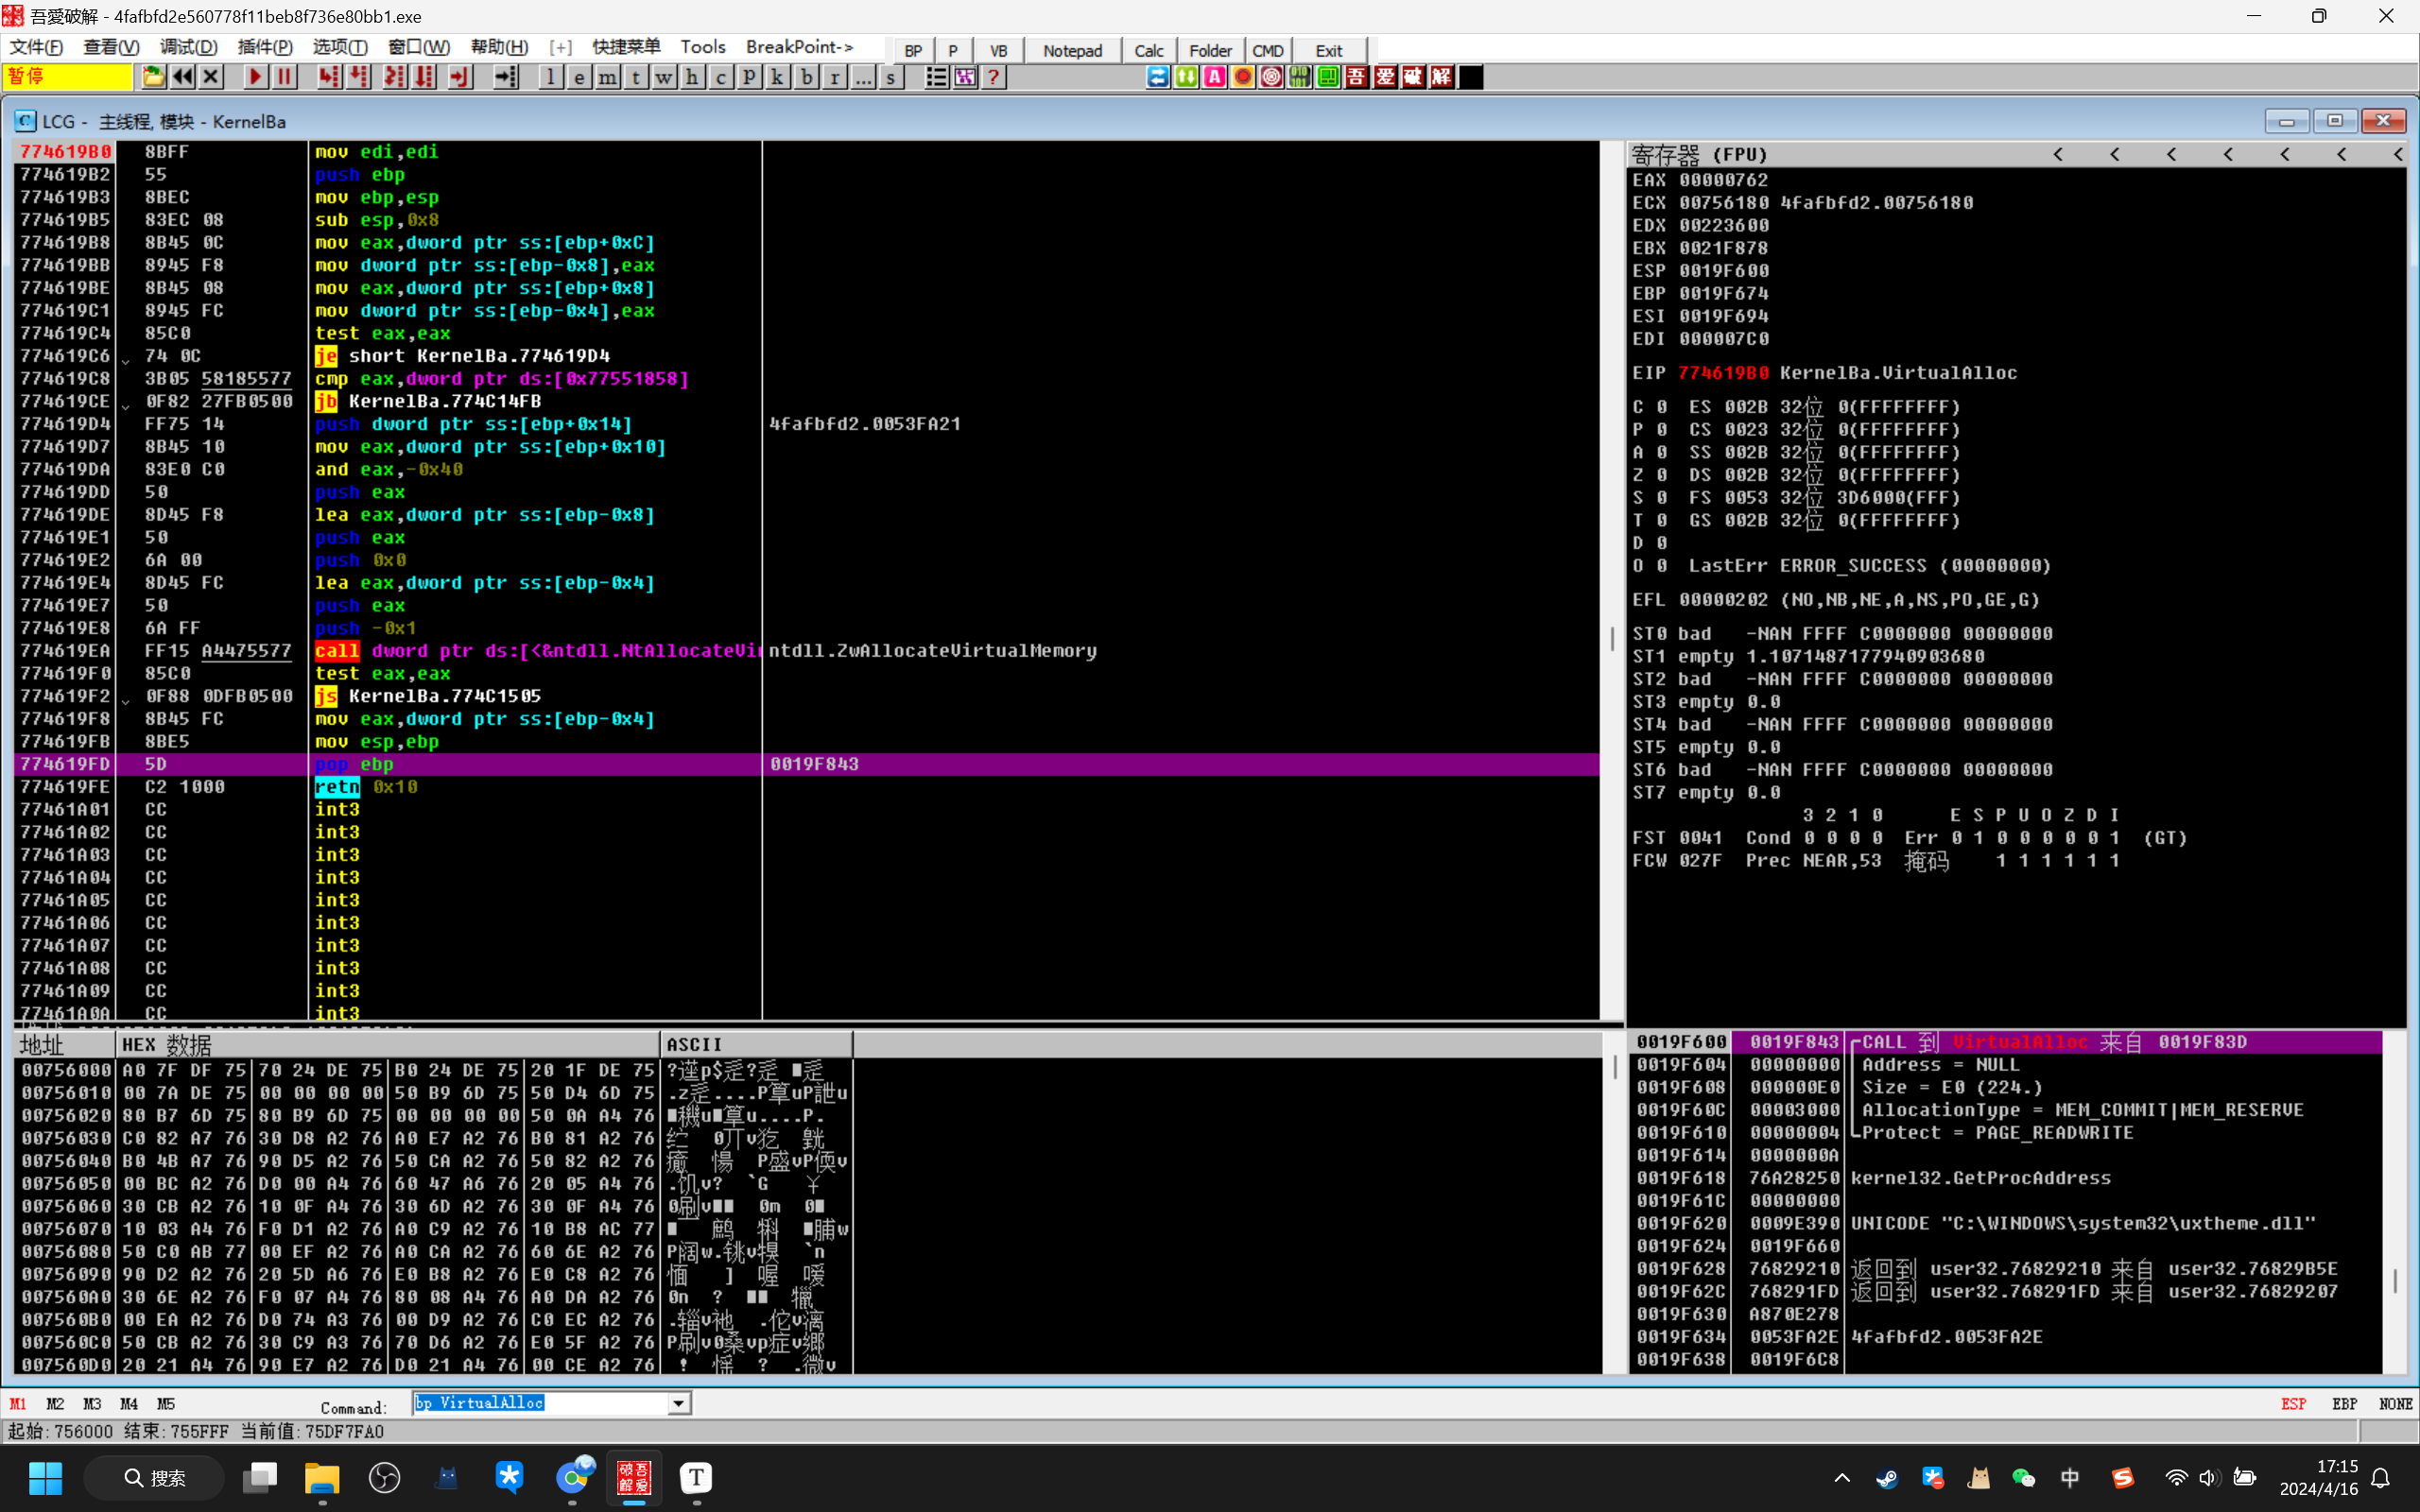Expand the Command history dropdown arrow
The image size is (2420, 1512).
[678, 1404]
